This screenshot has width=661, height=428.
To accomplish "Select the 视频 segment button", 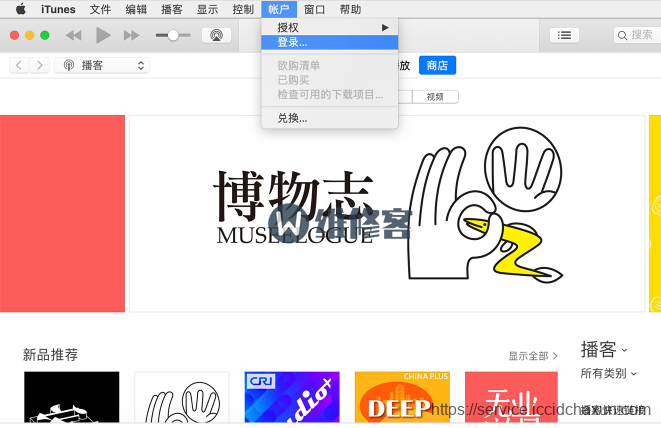I will click(x=435, y=97).
